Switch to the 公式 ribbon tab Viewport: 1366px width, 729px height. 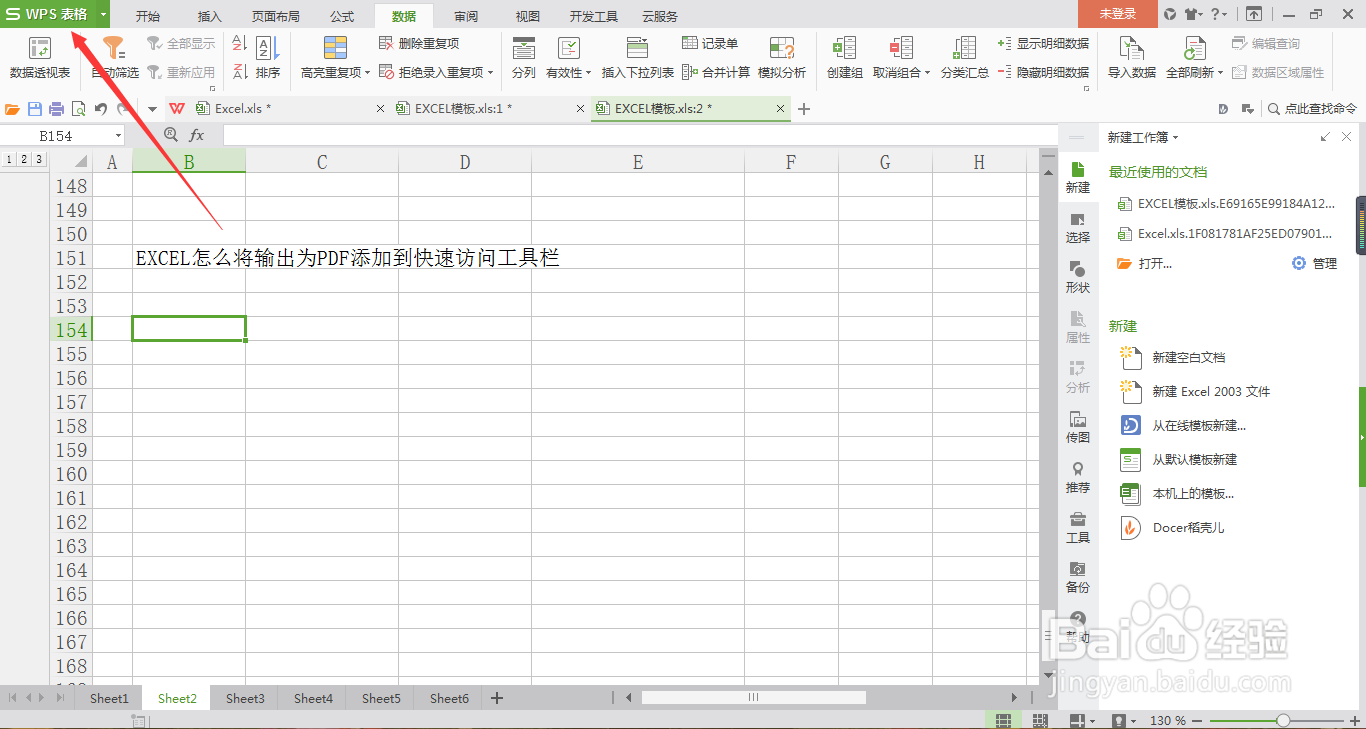click(342, 16)
